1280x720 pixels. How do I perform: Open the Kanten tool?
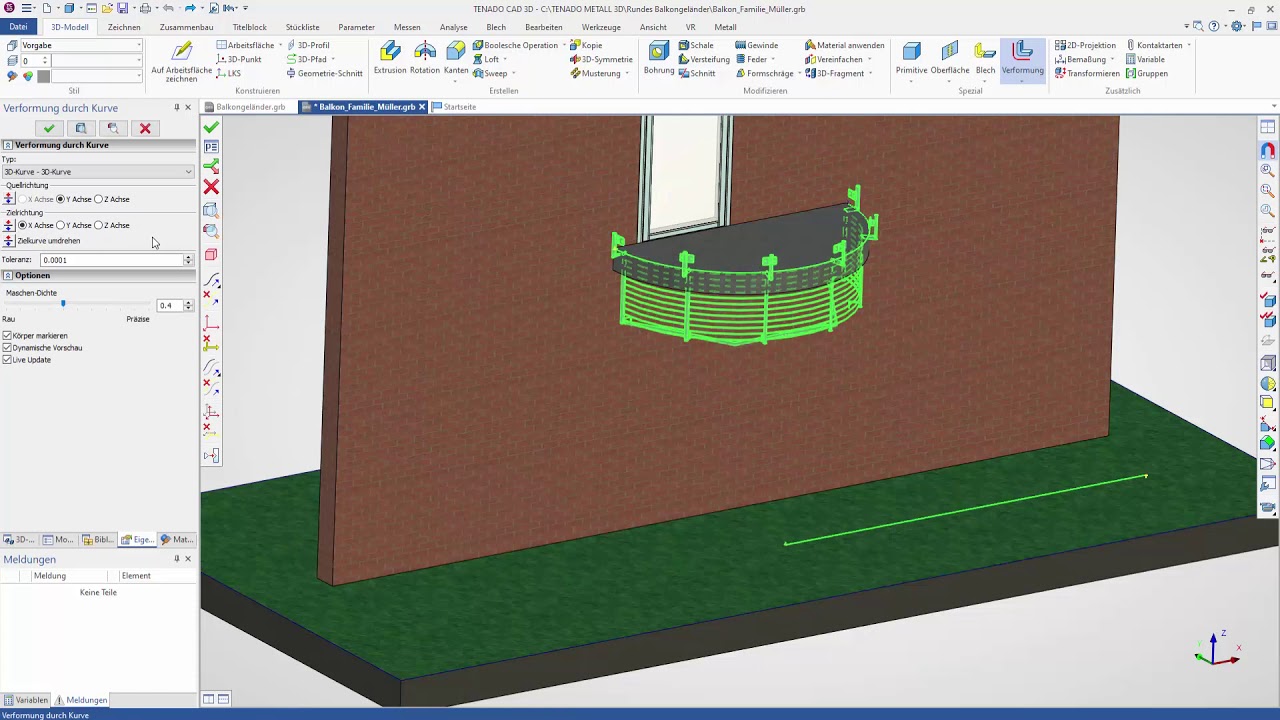pyautogui.click(x=456, y=59)
